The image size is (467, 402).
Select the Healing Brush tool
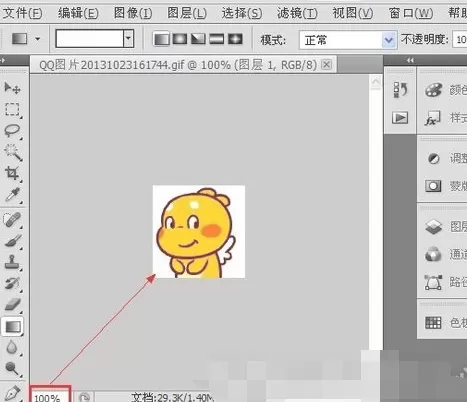tap(12, 221)
